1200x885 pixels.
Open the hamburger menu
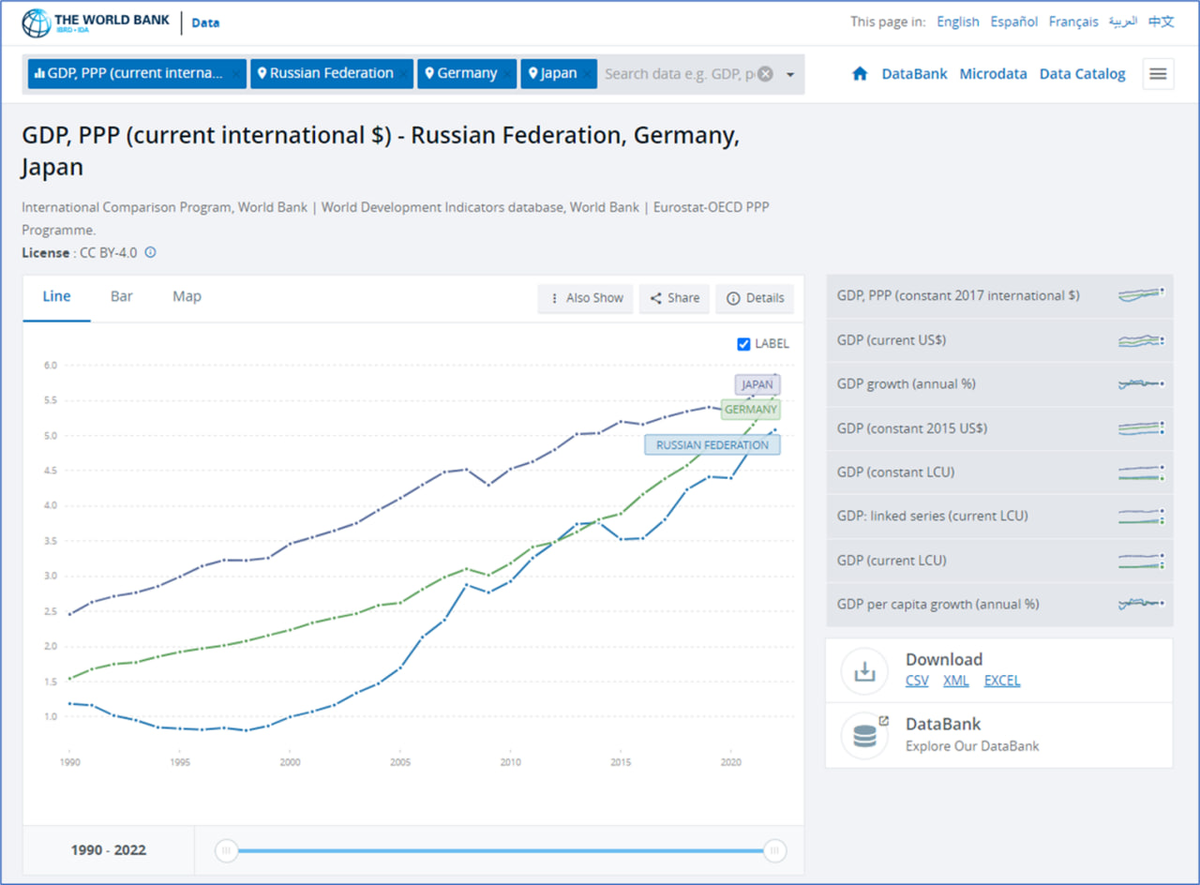1158,73
